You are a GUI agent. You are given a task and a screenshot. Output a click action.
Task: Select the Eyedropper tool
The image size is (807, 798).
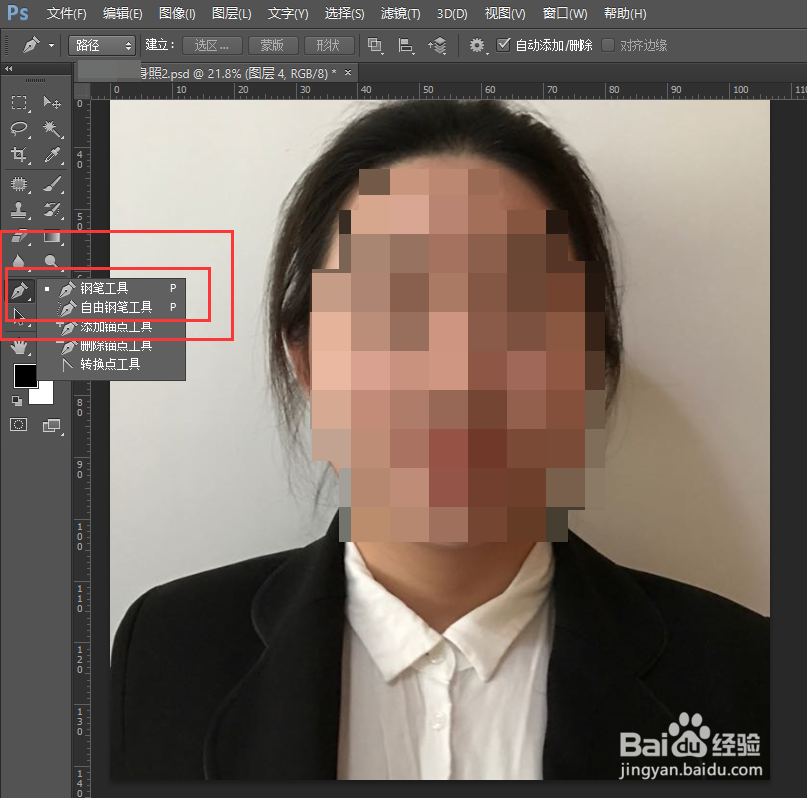(x=51, y=154)
